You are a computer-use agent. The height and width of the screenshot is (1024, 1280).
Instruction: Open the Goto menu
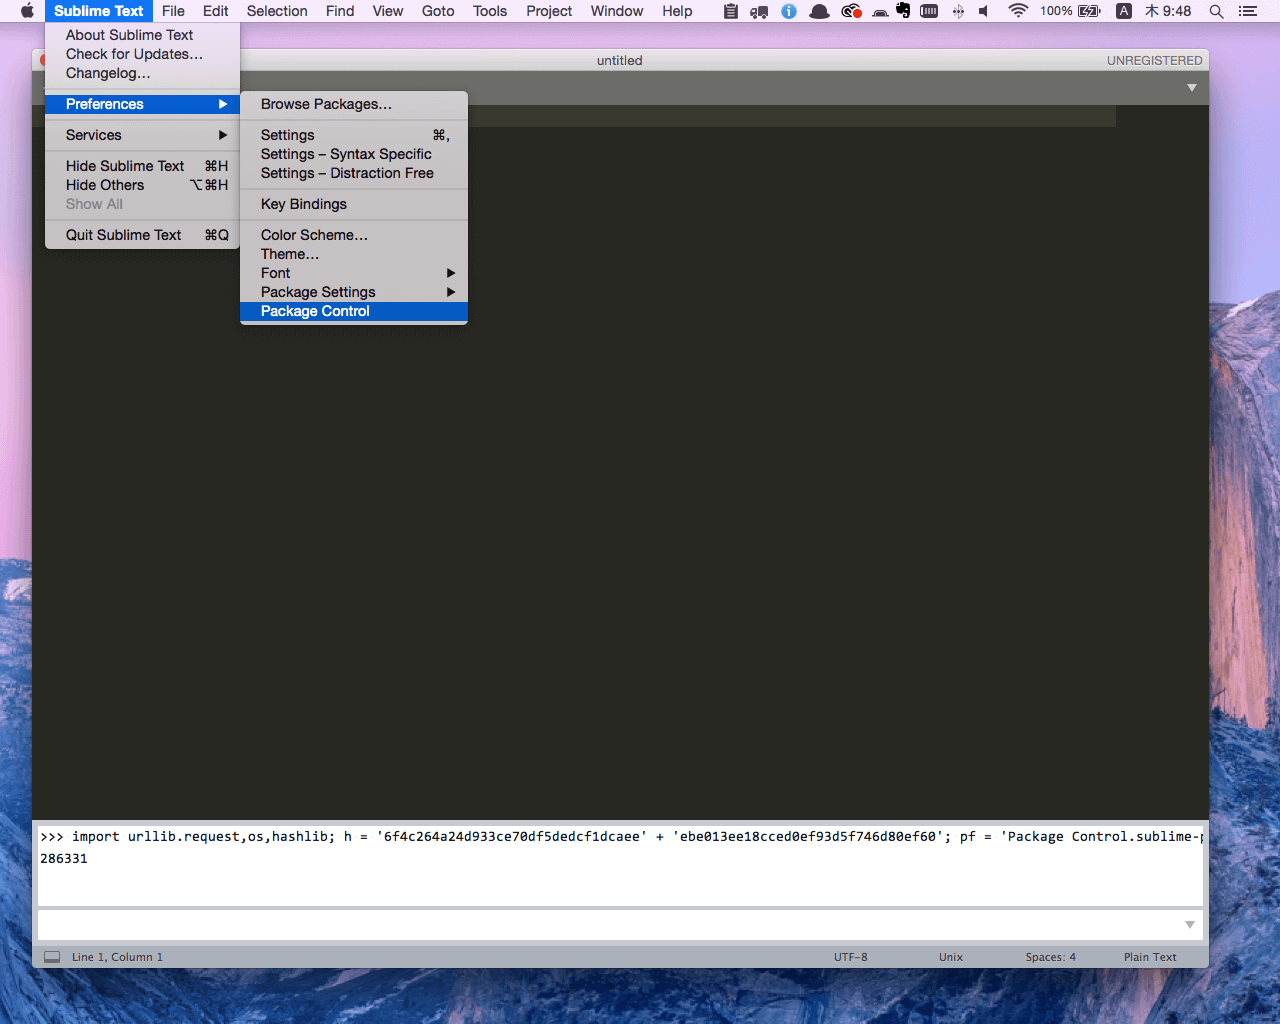click(438, 11)
